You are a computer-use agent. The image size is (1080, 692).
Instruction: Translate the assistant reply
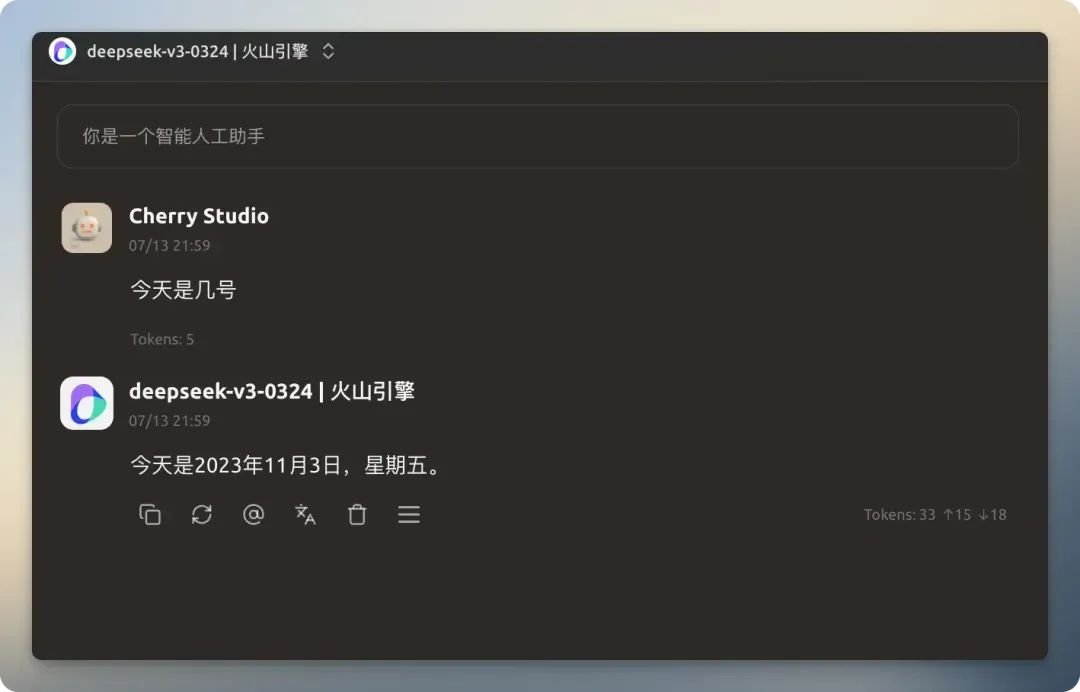pos(305,514)
